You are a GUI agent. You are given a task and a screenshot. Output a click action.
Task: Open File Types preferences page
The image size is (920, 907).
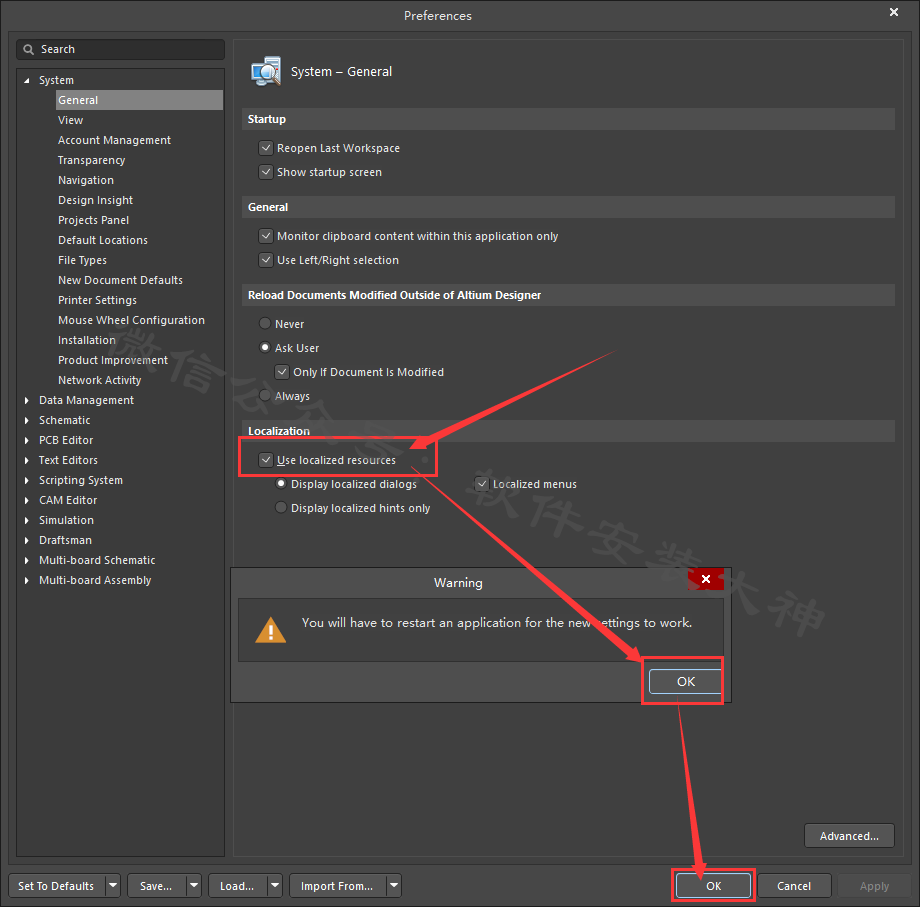pyautogui.click(x=82, y=259)
